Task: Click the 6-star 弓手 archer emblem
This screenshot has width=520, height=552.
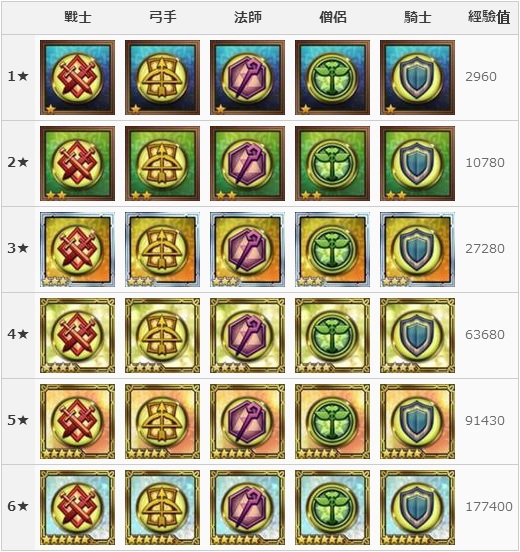Action: coord(162,508)
